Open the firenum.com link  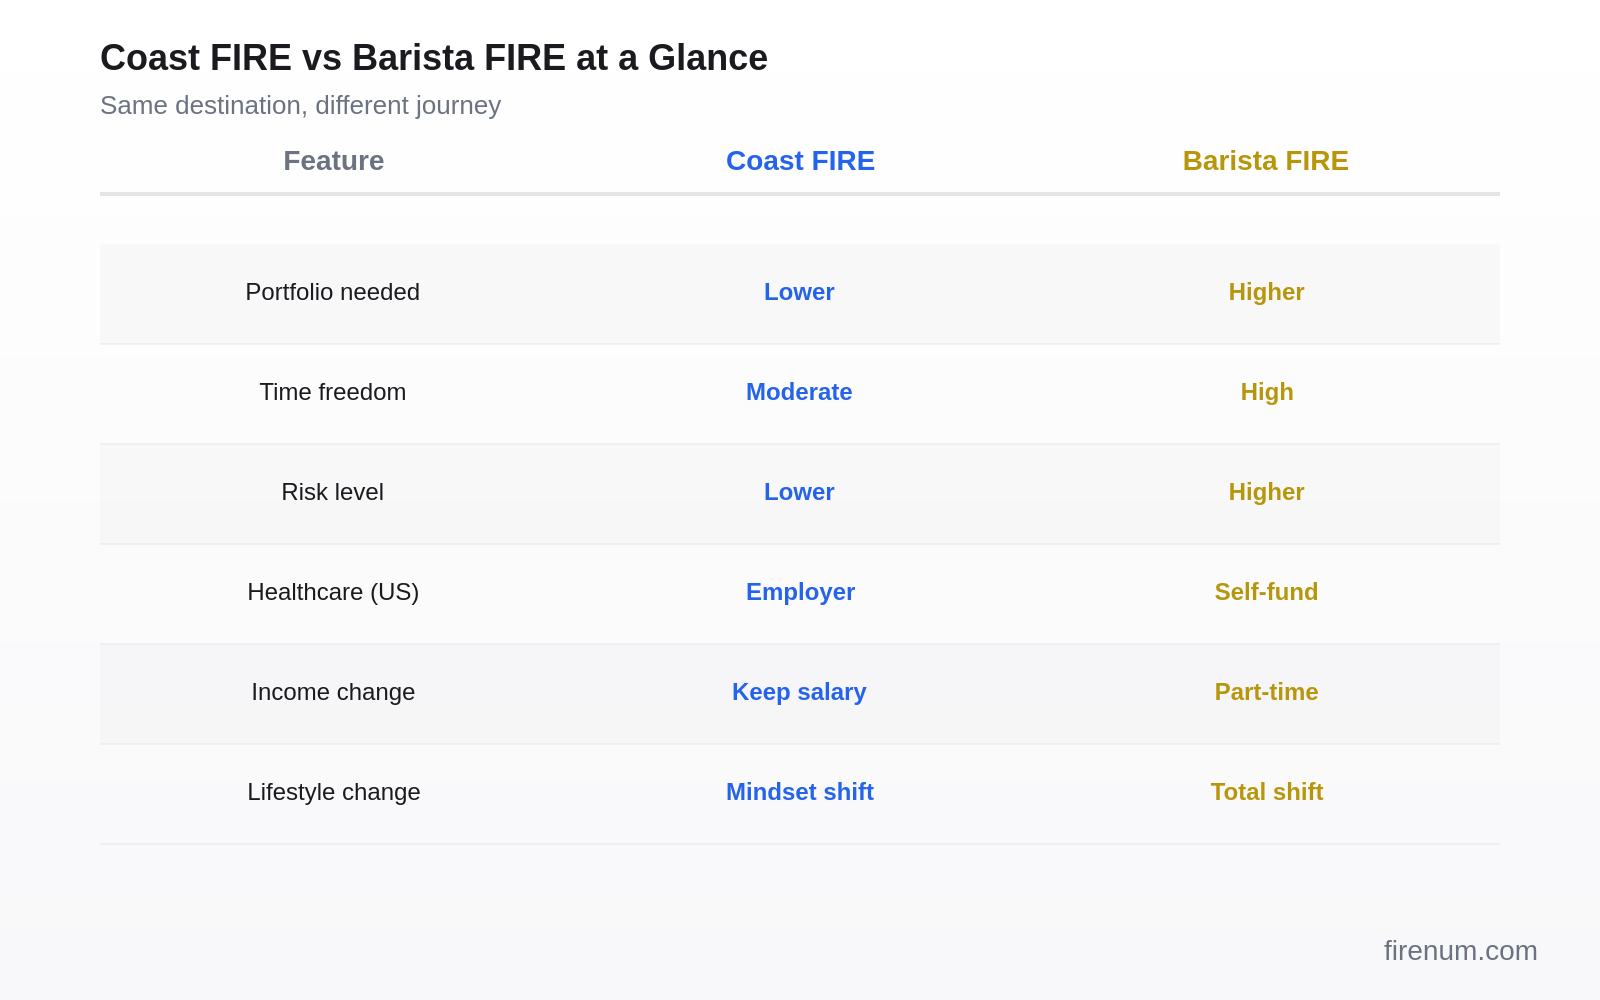tap(1461, 950)
